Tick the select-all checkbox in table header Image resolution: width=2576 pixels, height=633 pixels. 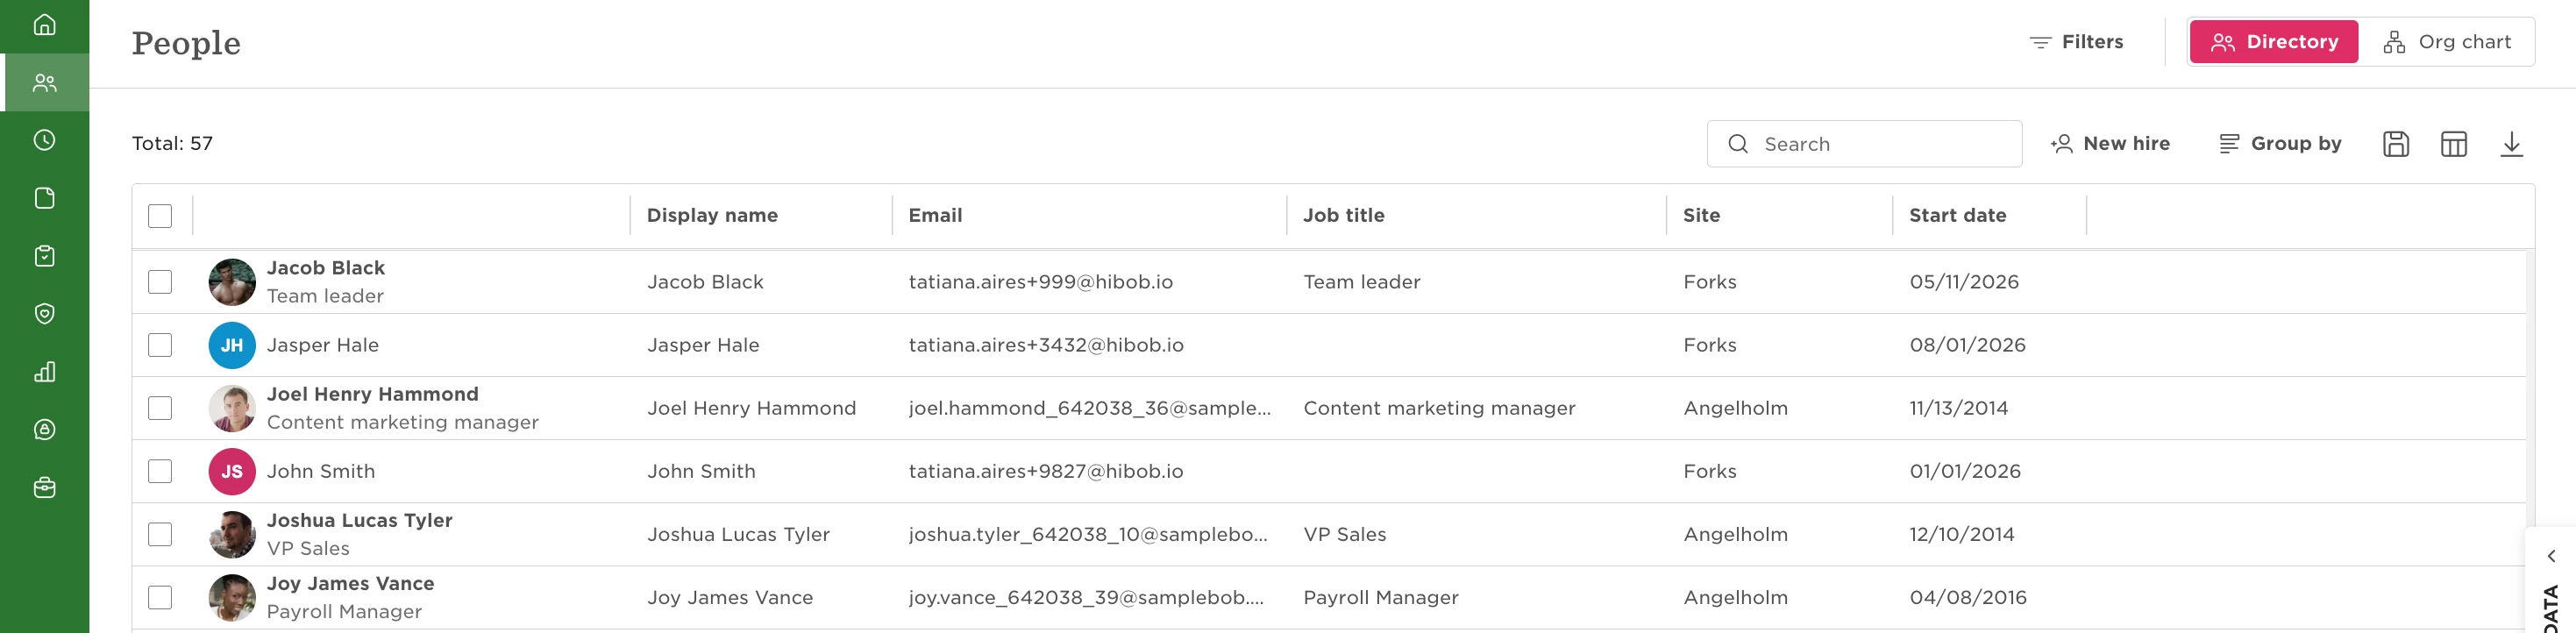pyautogui.click(x=160, y=216)
